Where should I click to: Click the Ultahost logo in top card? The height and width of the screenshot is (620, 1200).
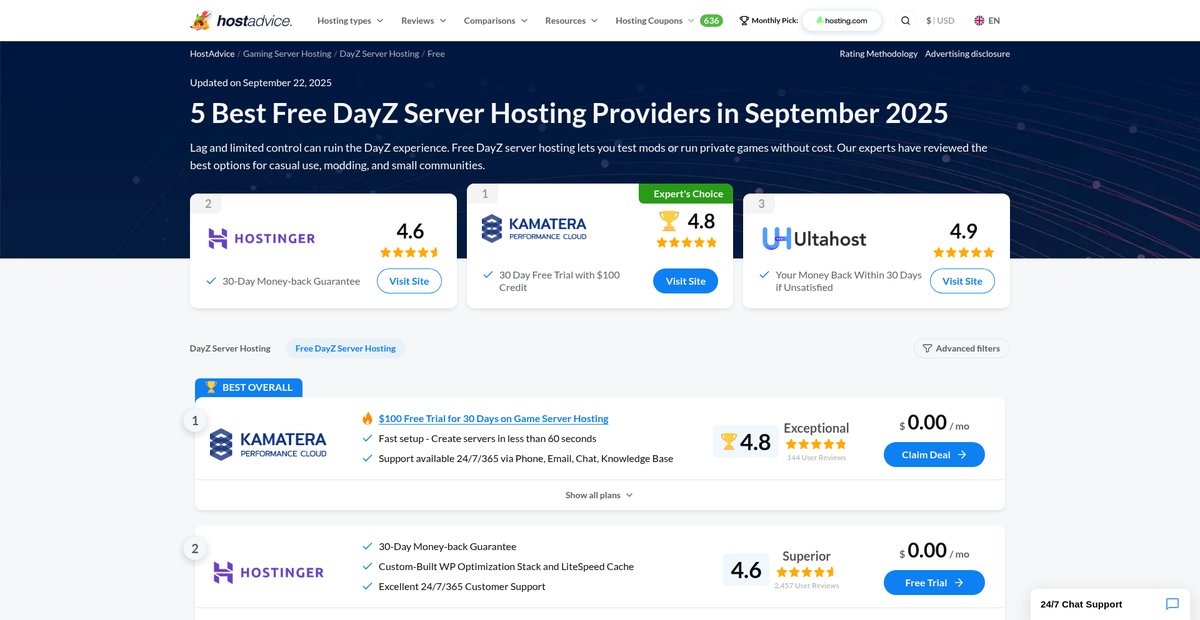(813, 238)
